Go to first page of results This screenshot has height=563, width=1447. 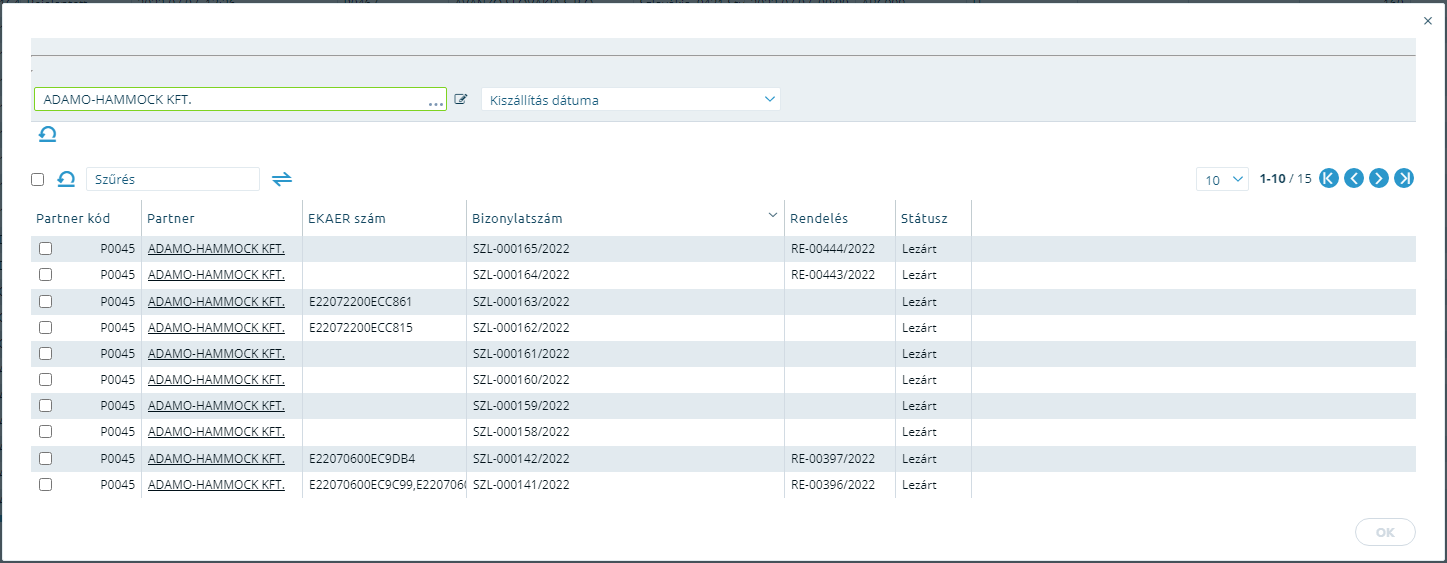(x=1329, y=179)
